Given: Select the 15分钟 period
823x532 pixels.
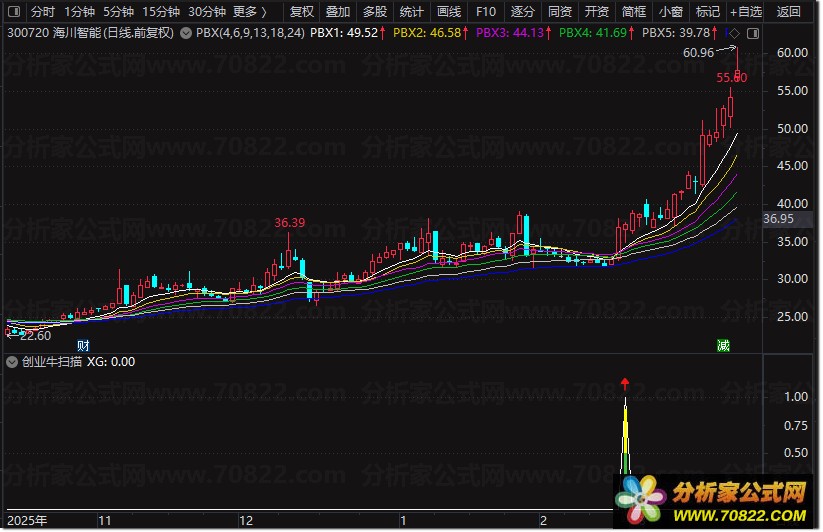Looking at the screenshot, I should (161, 11).
